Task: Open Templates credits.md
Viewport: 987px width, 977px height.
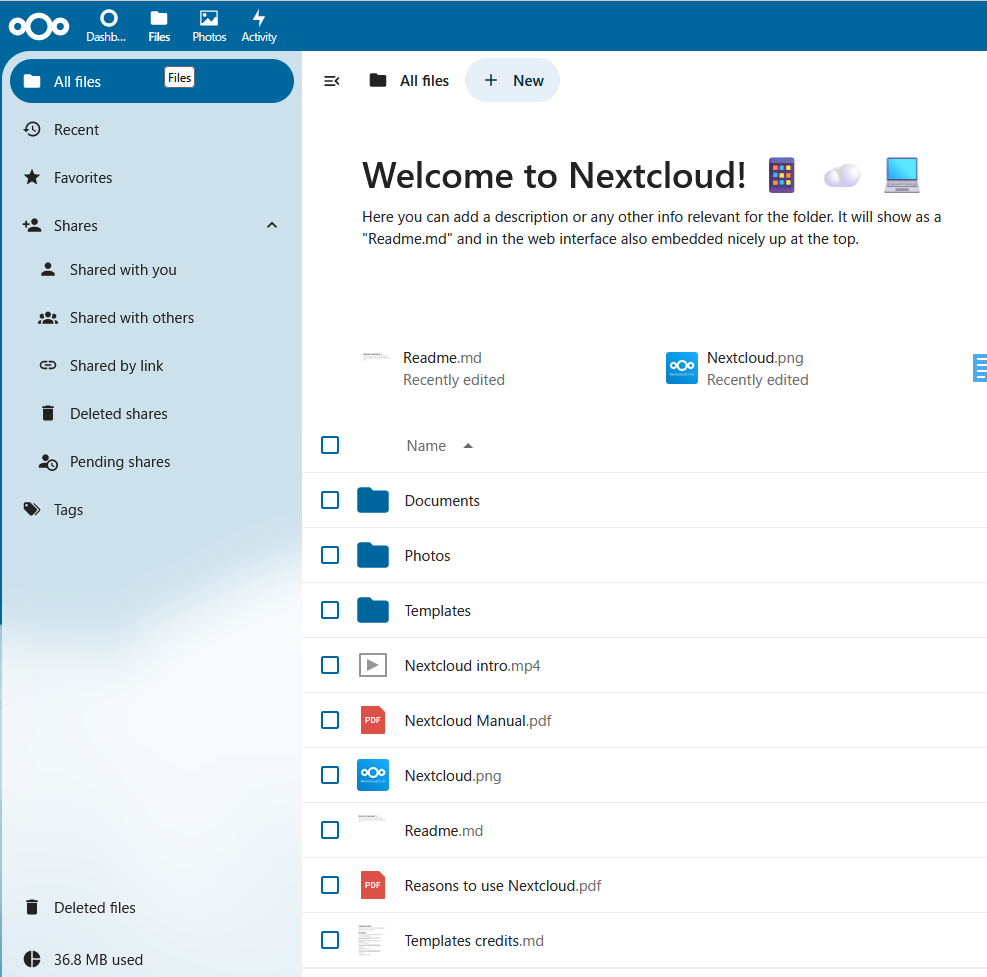Action: pos(474,940)
